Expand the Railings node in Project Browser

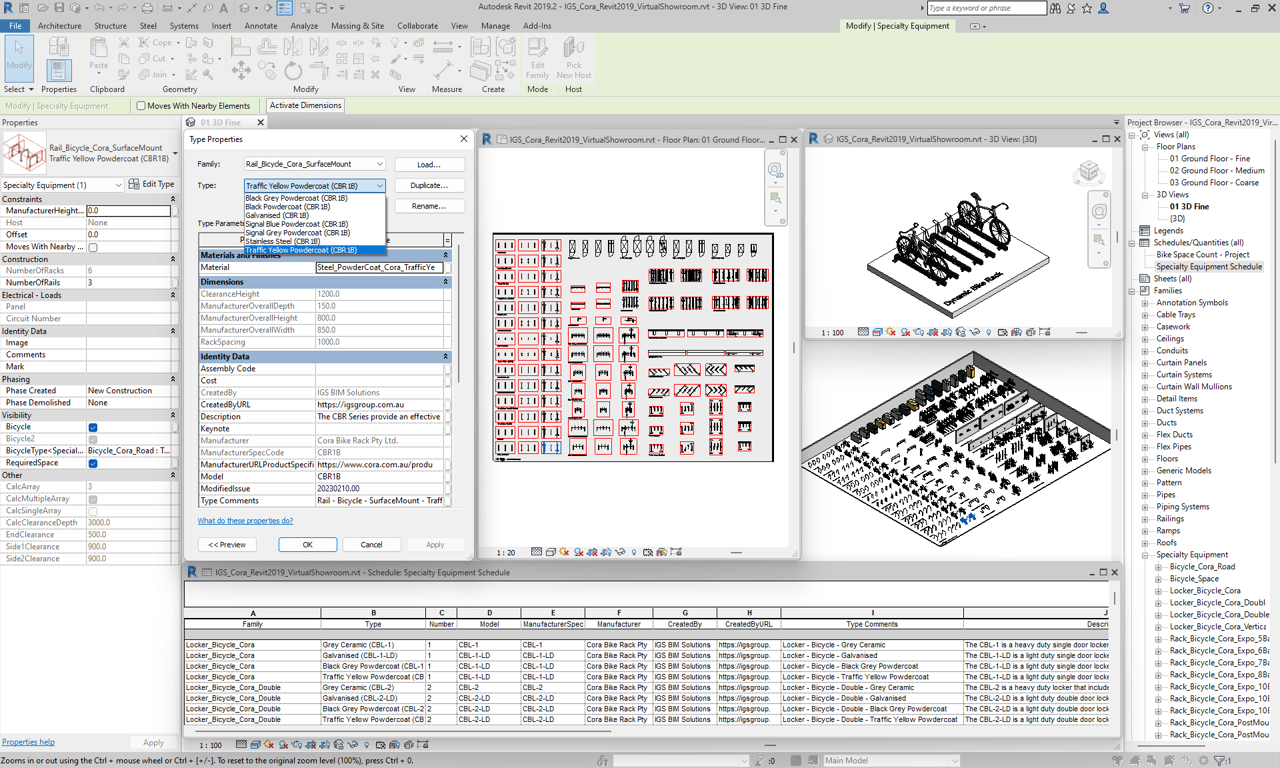tap(1145, 519)
